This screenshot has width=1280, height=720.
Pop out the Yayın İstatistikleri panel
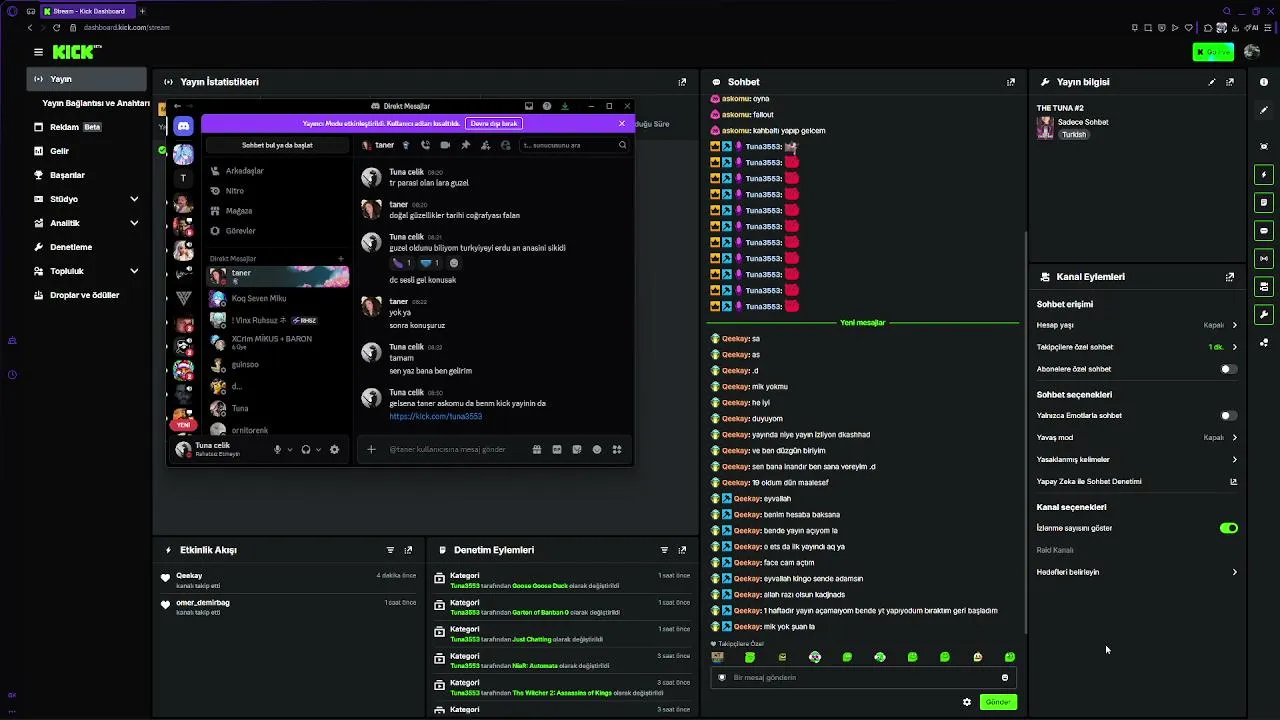click(682, 82)
